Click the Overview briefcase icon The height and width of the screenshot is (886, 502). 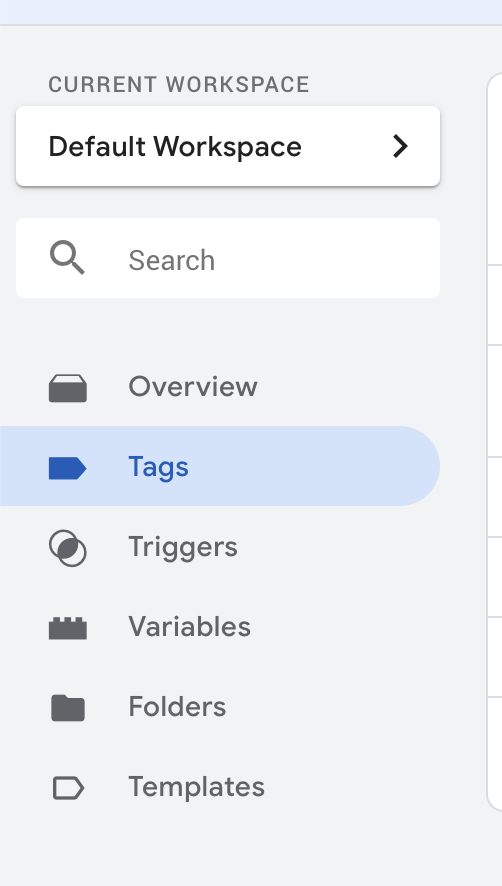[x=68, y=388]
